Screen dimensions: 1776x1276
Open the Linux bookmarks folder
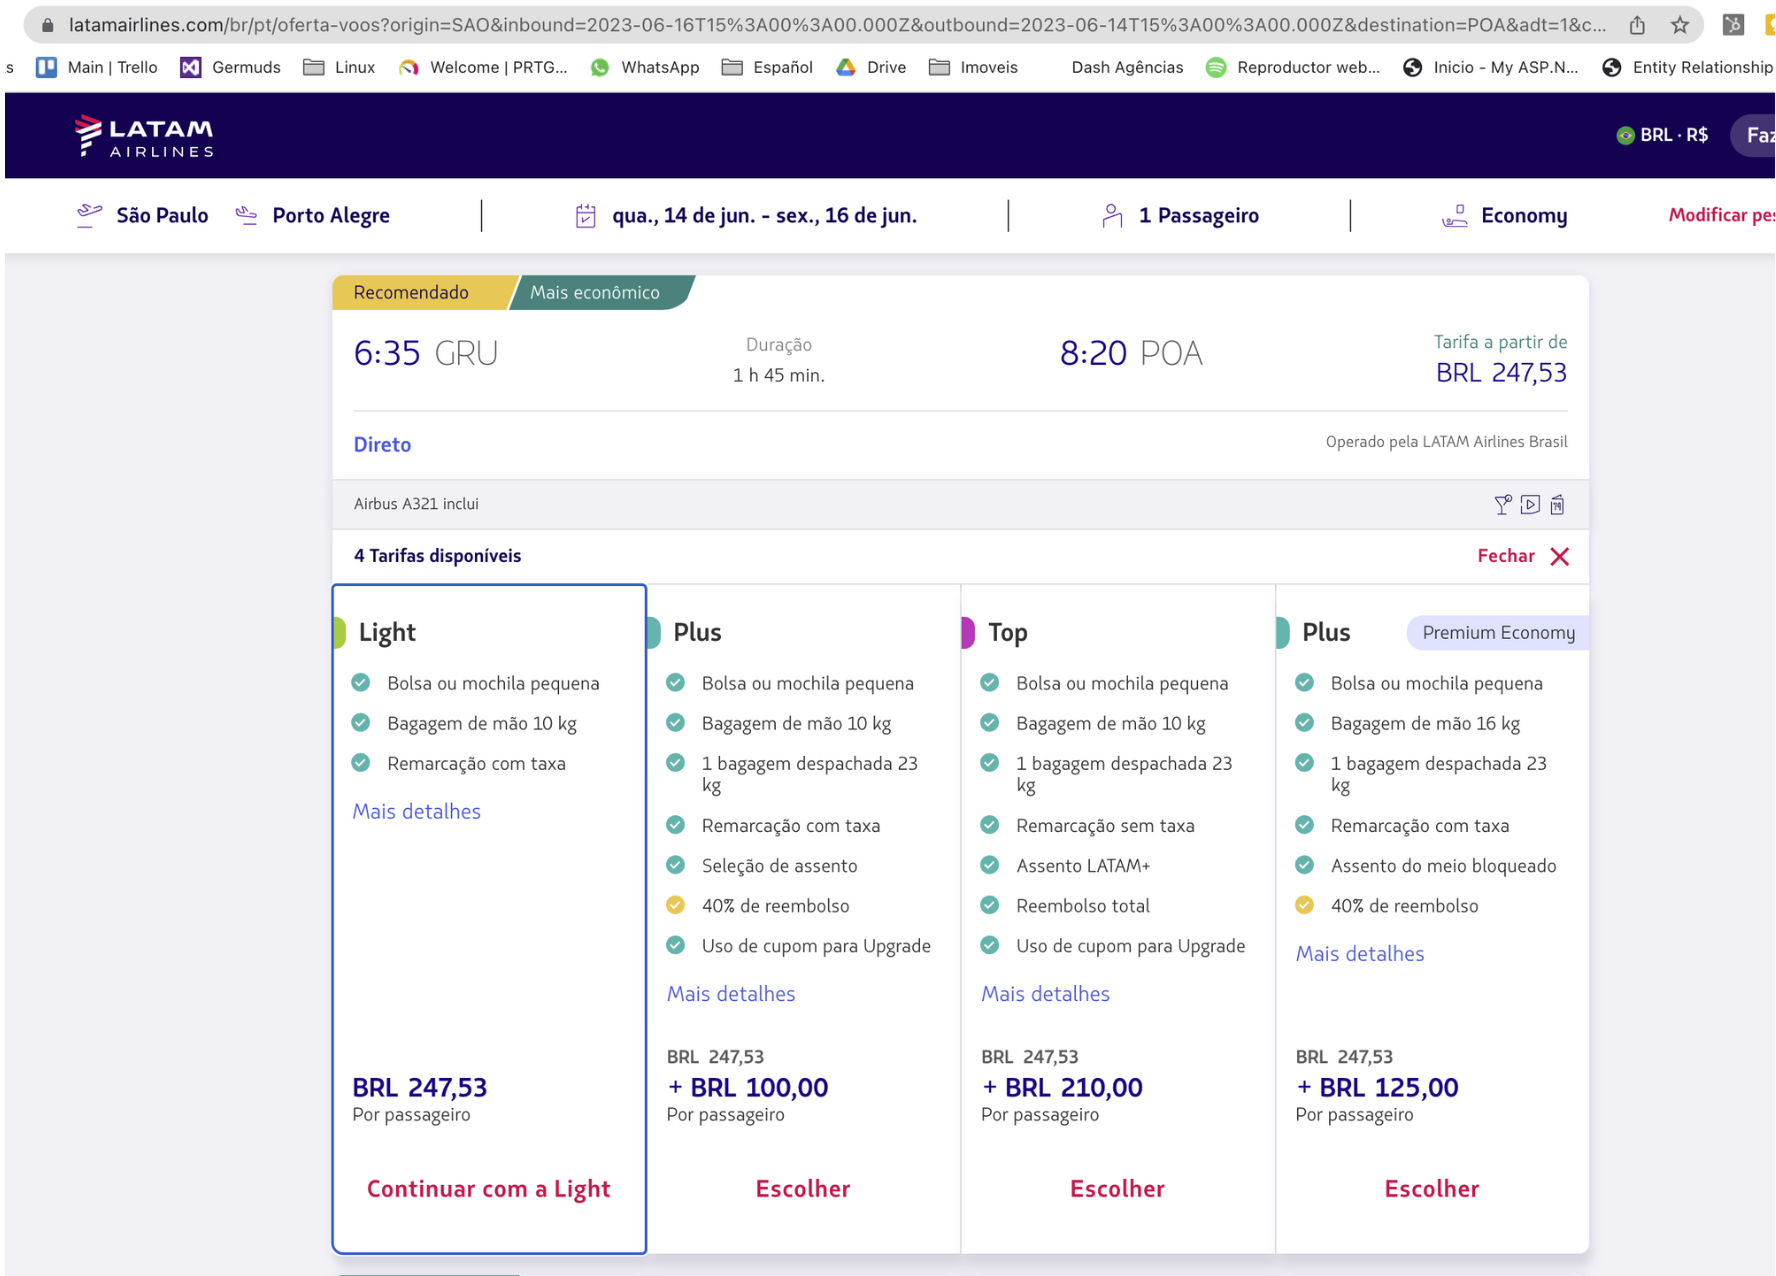[340, 67]
